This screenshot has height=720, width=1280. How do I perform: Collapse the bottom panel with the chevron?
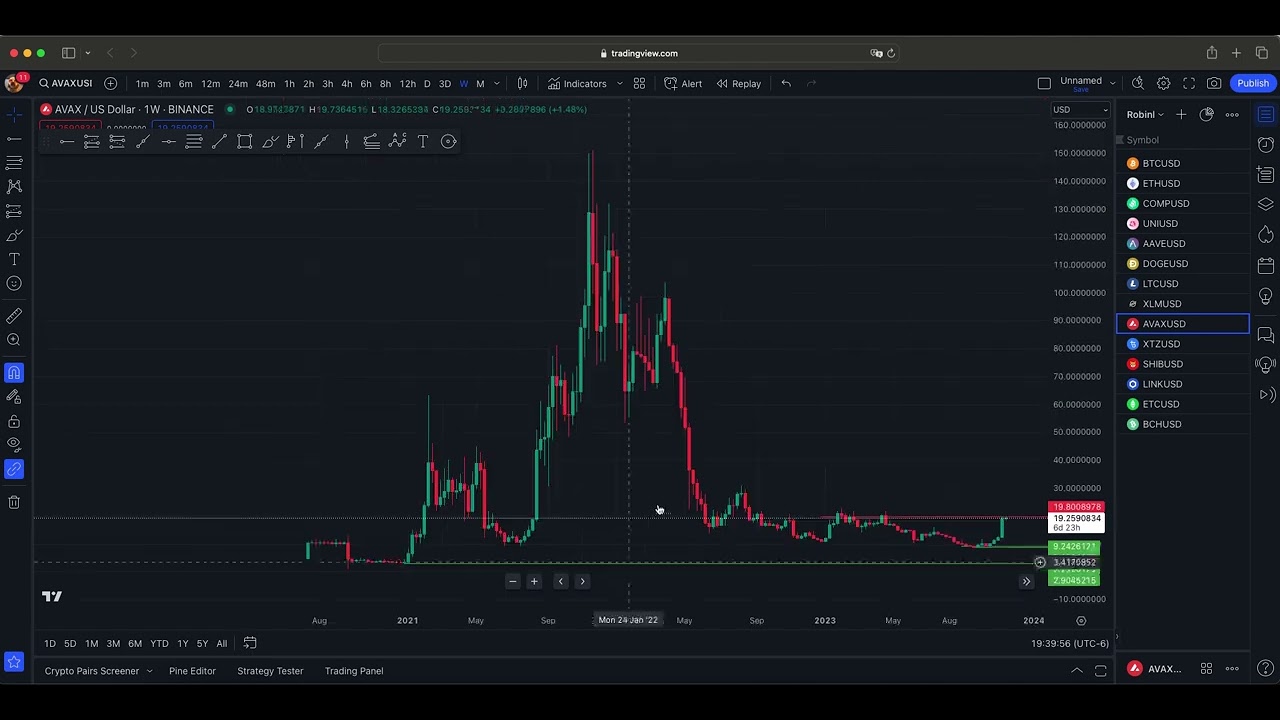click(x=1077, y=670)
